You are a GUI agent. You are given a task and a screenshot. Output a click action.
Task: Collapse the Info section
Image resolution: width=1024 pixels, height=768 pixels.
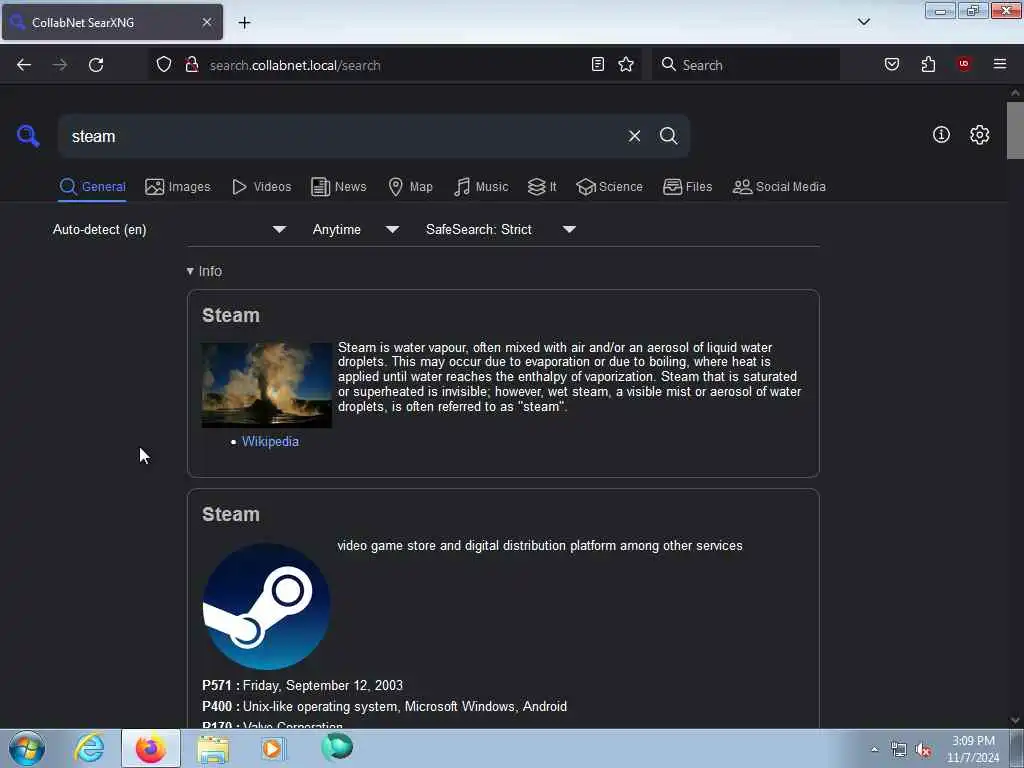pos(204,271)
